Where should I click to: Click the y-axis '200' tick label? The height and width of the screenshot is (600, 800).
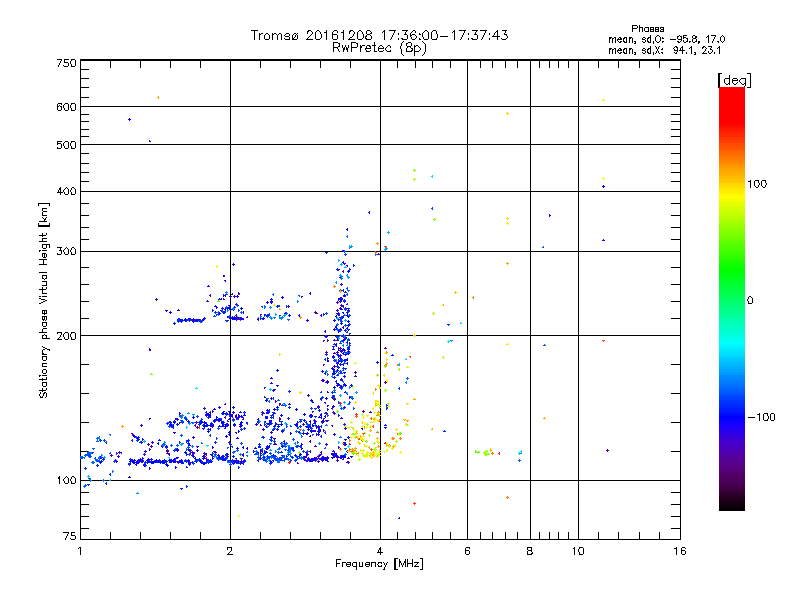point(66,336)
